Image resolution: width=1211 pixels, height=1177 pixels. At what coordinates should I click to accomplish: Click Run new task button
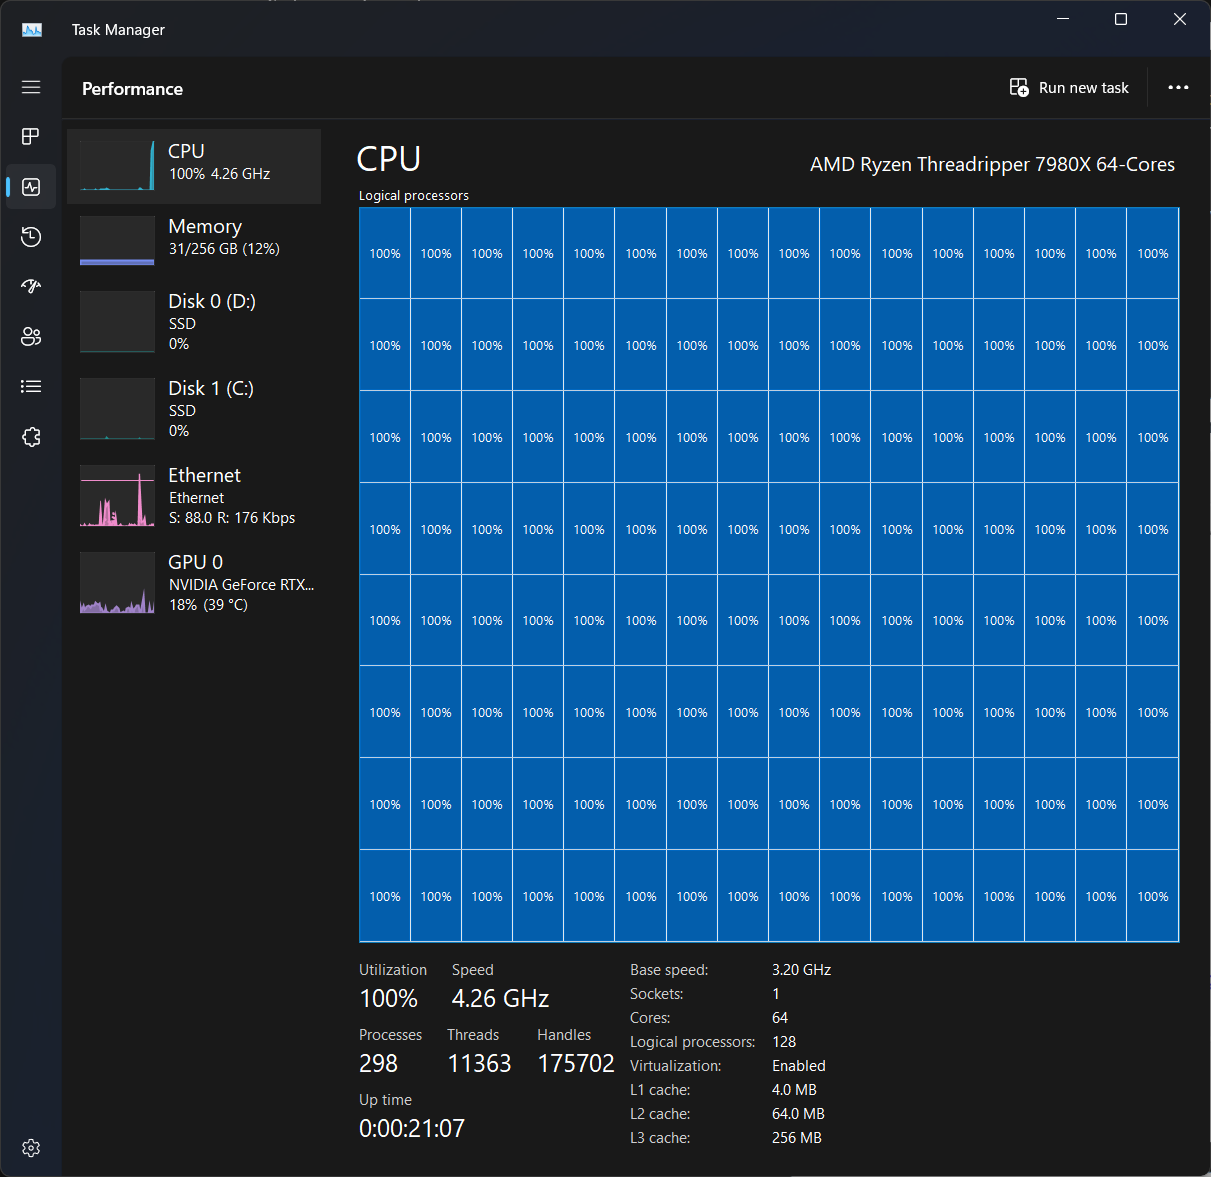tap(1069, 88)
